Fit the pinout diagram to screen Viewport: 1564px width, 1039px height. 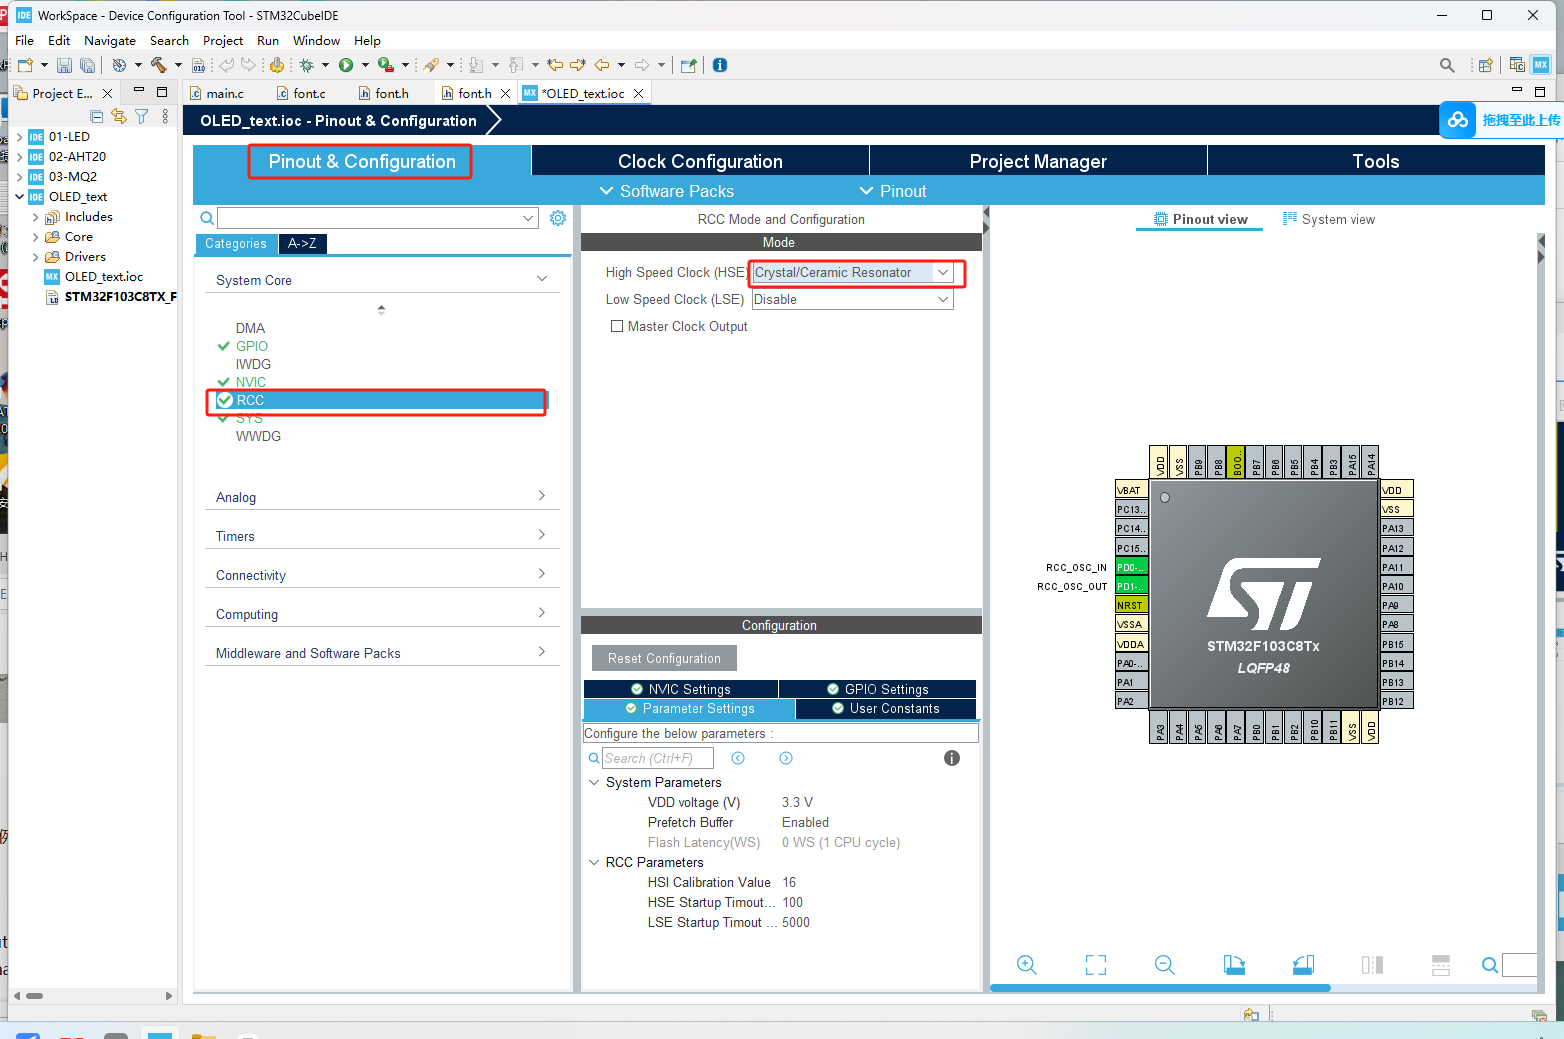pos(1095,964)
